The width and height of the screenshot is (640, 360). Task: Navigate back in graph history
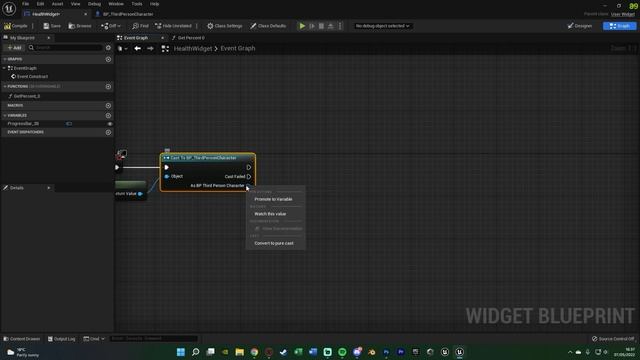coord(138,49)
